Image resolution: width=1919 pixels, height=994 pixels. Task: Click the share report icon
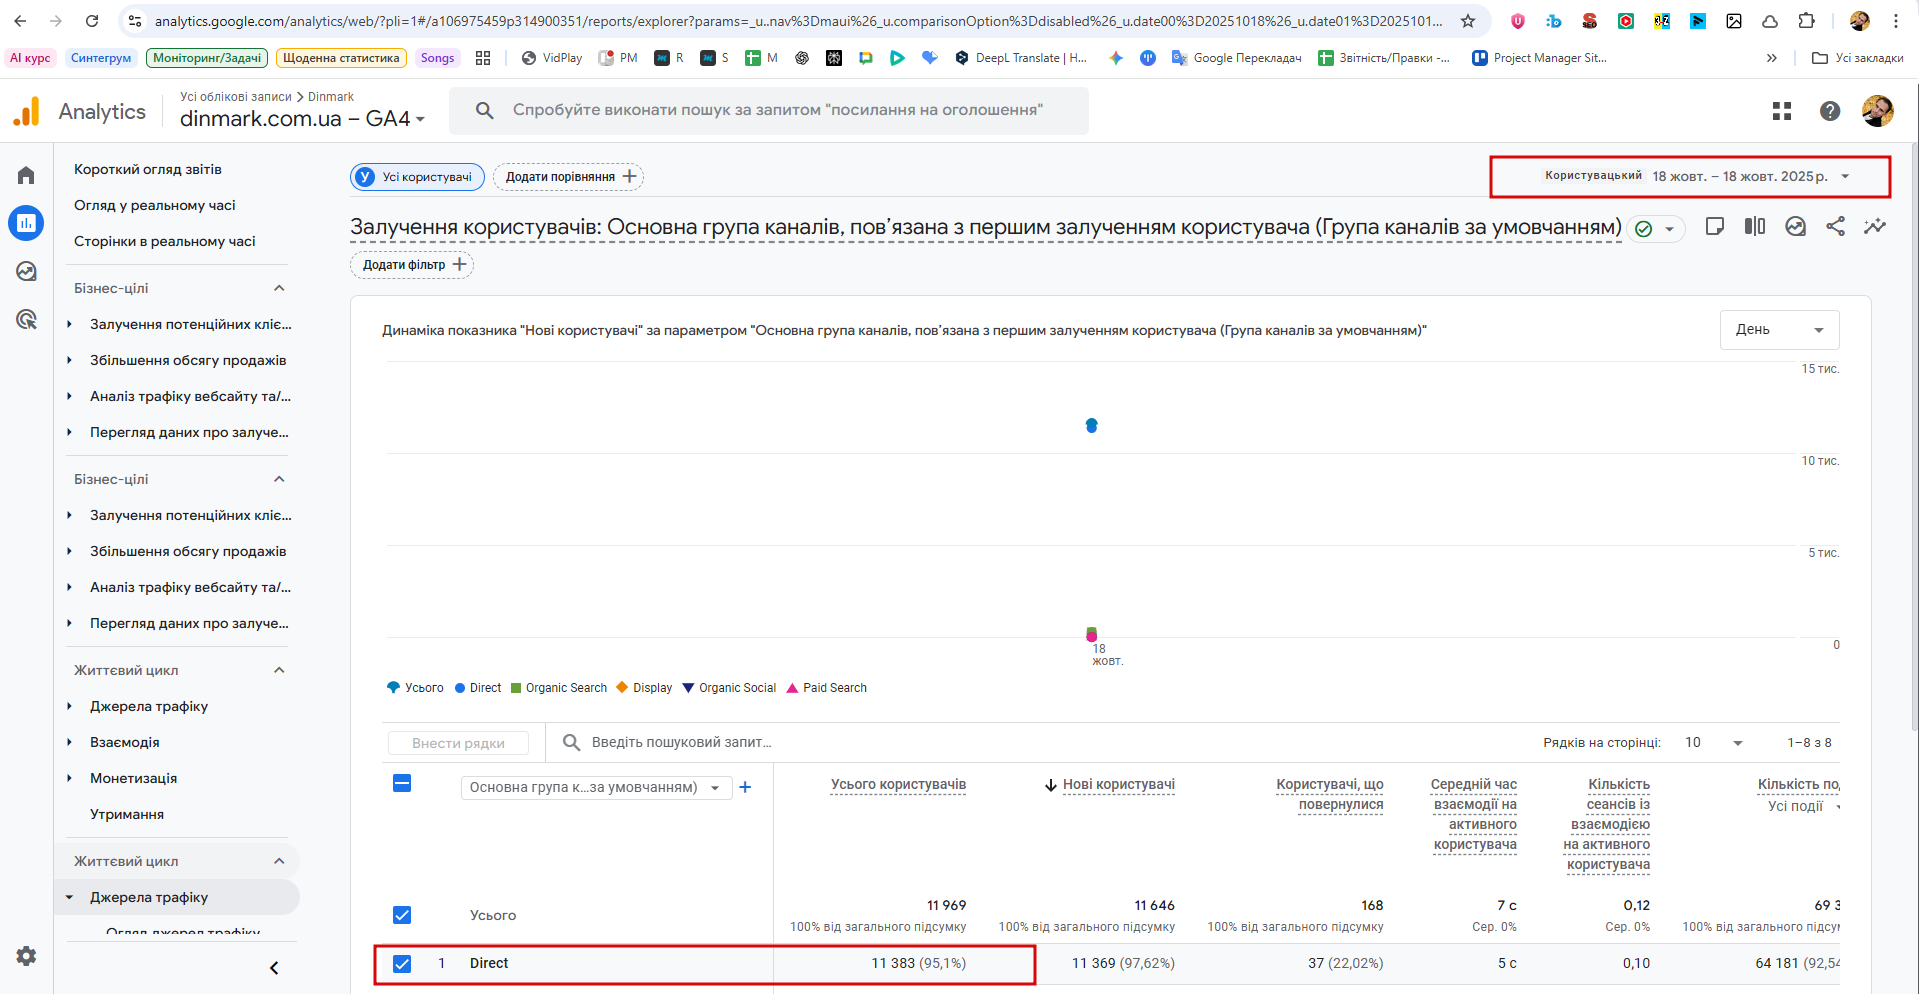1836,226
